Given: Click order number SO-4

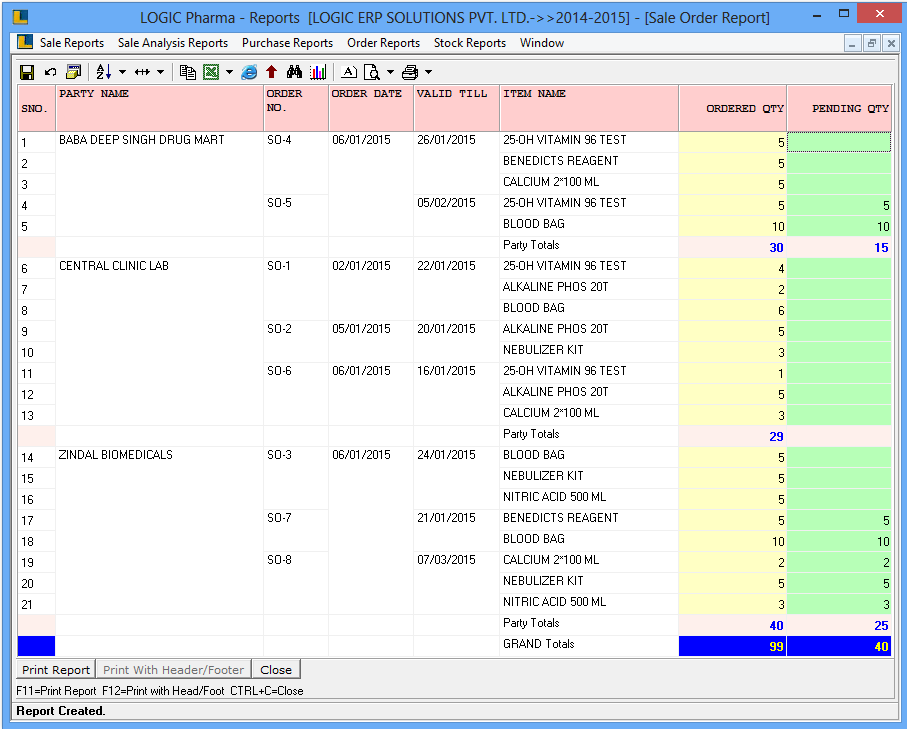Looking at the screenshot, I should point(279,140).
